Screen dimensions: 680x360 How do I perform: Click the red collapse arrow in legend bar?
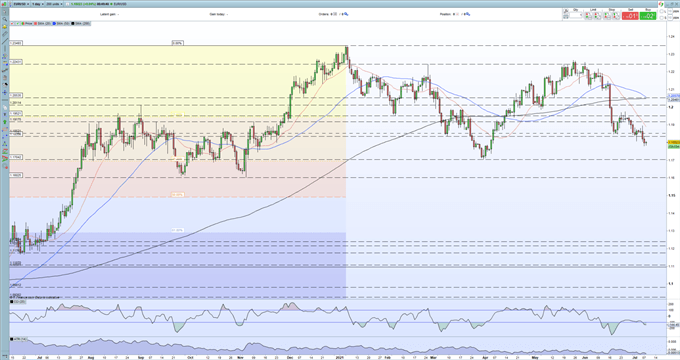(x=12, y=23)
